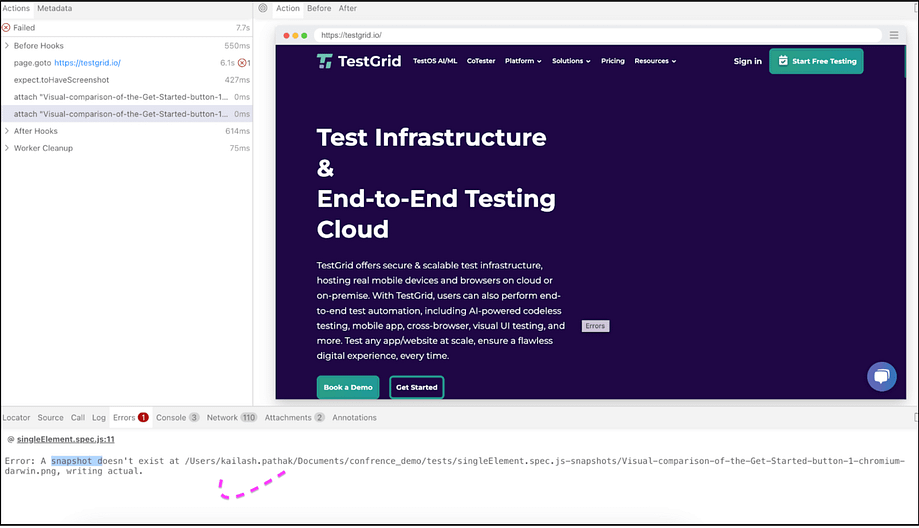The width and height of the screenshot is (919, 528).
Task: Open the Source tab
Action: click(x=50, y=418)
